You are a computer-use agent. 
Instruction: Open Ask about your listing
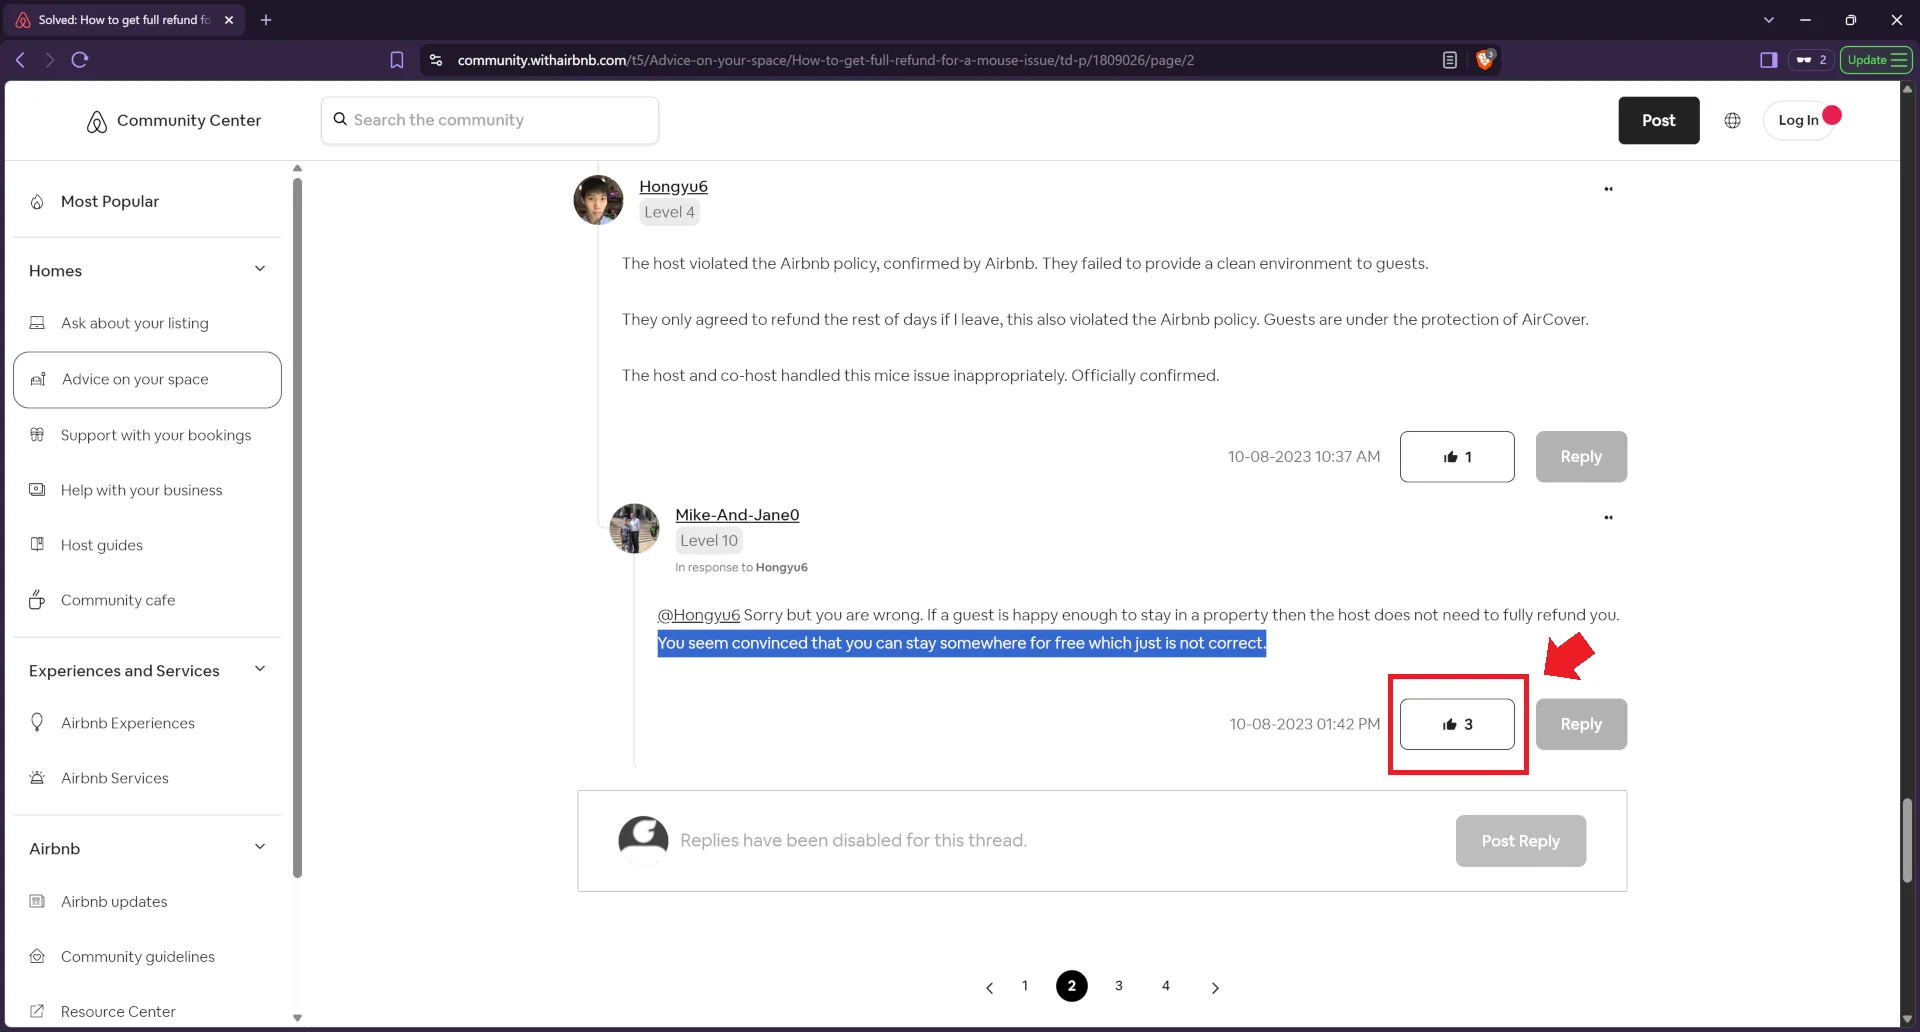click(135, 323)
